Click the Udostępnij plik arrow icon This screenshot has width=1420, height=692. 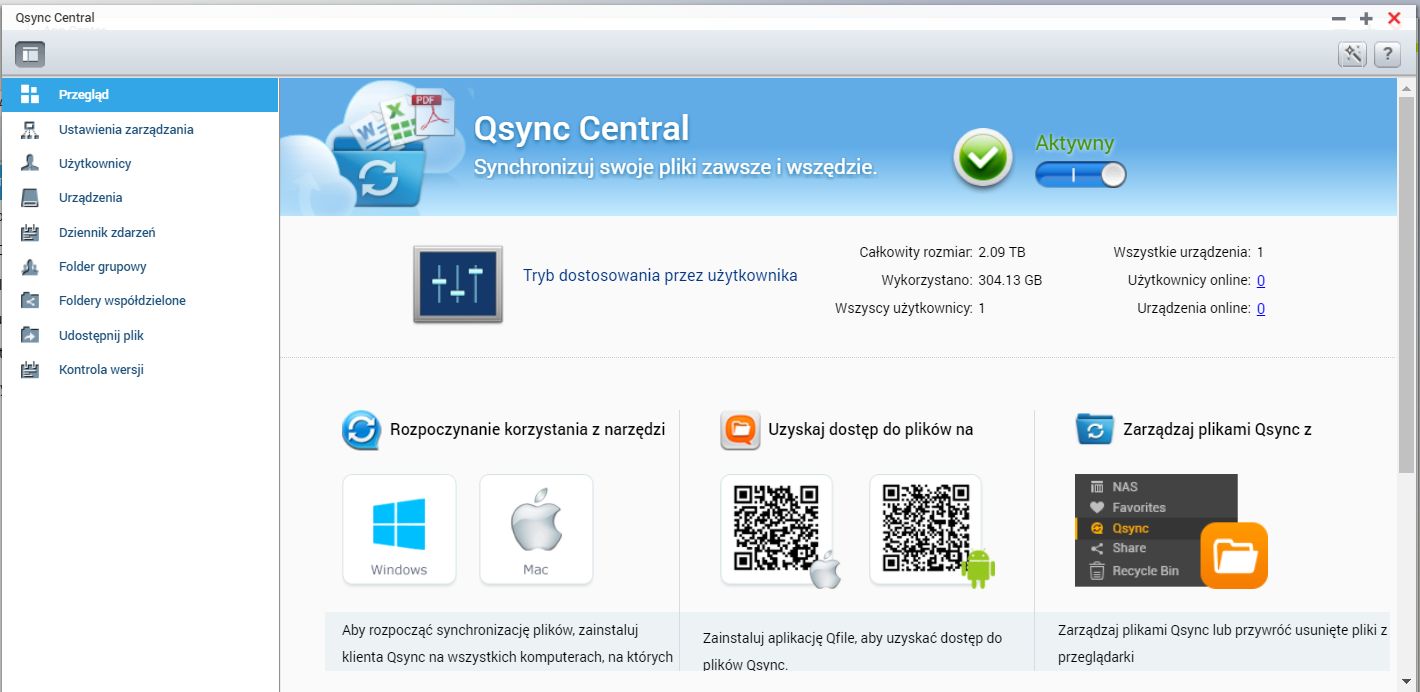tap(30, 336)
